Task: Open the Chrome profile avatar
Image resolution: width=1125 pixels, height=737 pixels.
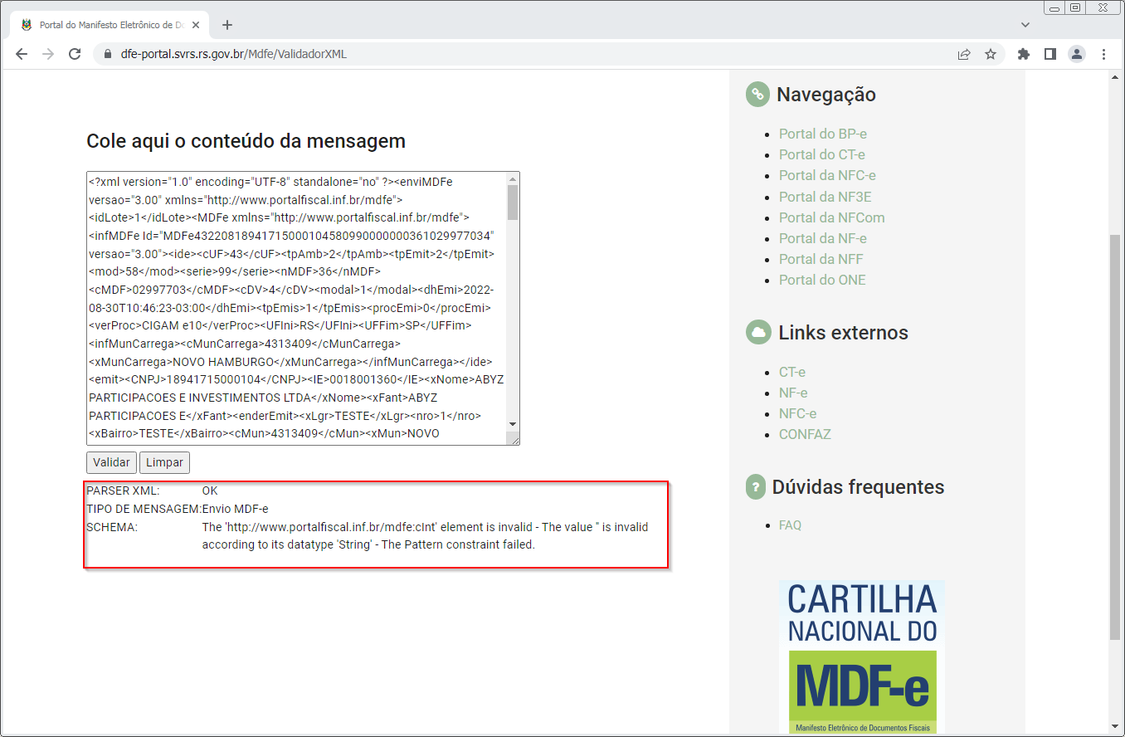Action: coord(1076,54)
